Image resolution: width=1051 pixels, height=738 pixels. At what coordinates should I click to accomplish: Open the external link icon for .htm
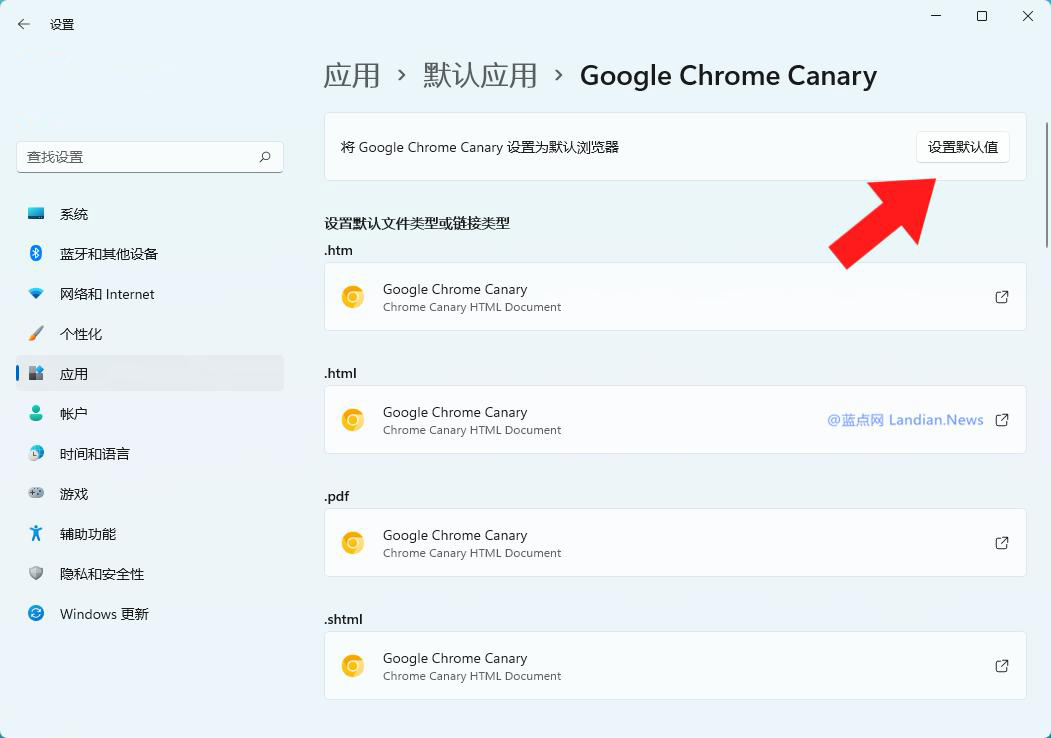pos(1002,297)
